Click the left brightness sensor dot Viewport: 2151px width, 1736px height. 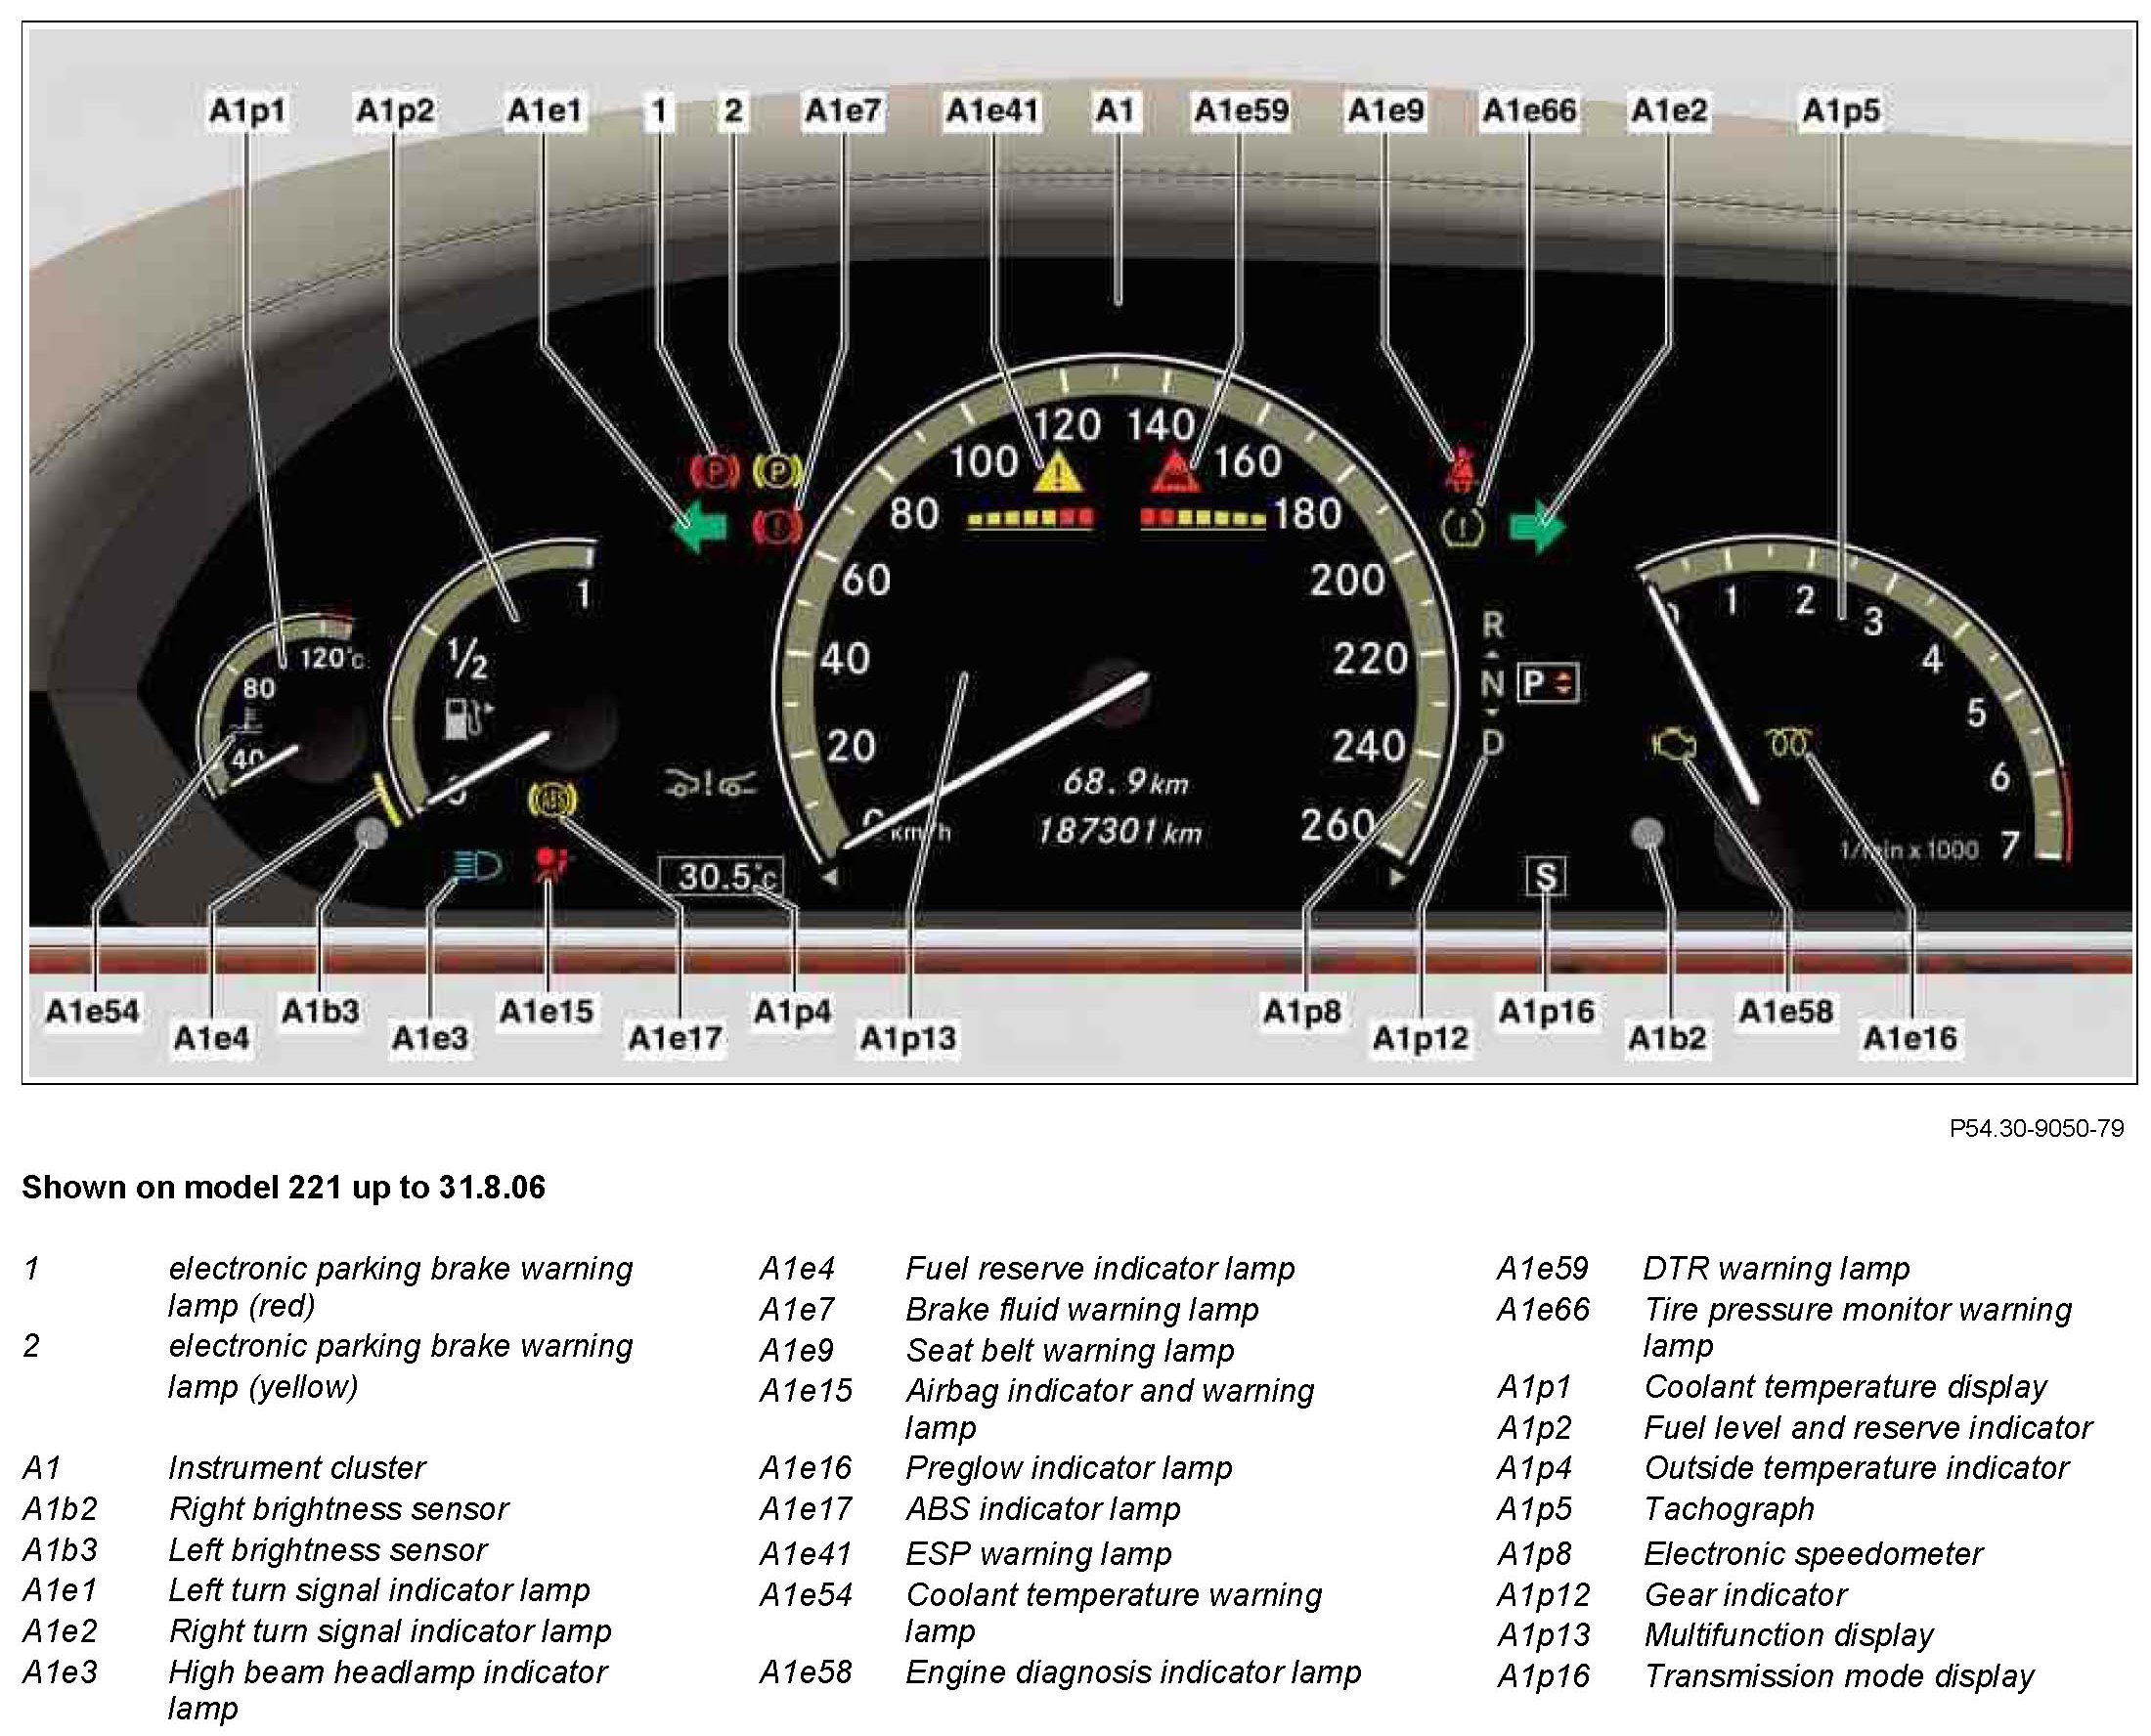[371, 832]
